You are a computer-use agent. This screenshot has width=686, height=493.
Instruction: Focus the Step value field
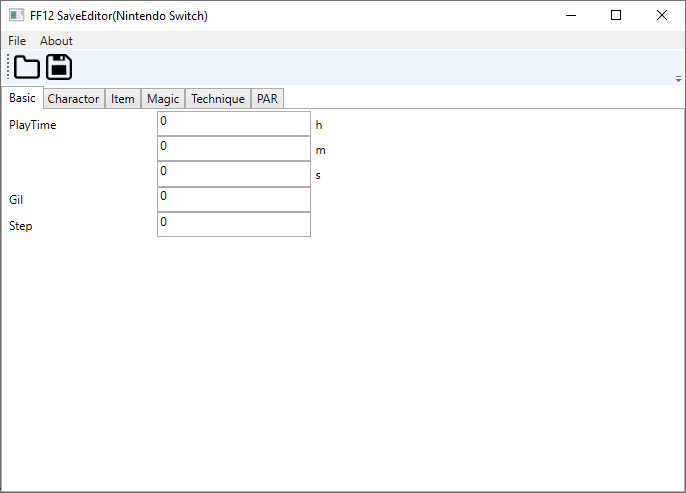click(x=234, y=224)
